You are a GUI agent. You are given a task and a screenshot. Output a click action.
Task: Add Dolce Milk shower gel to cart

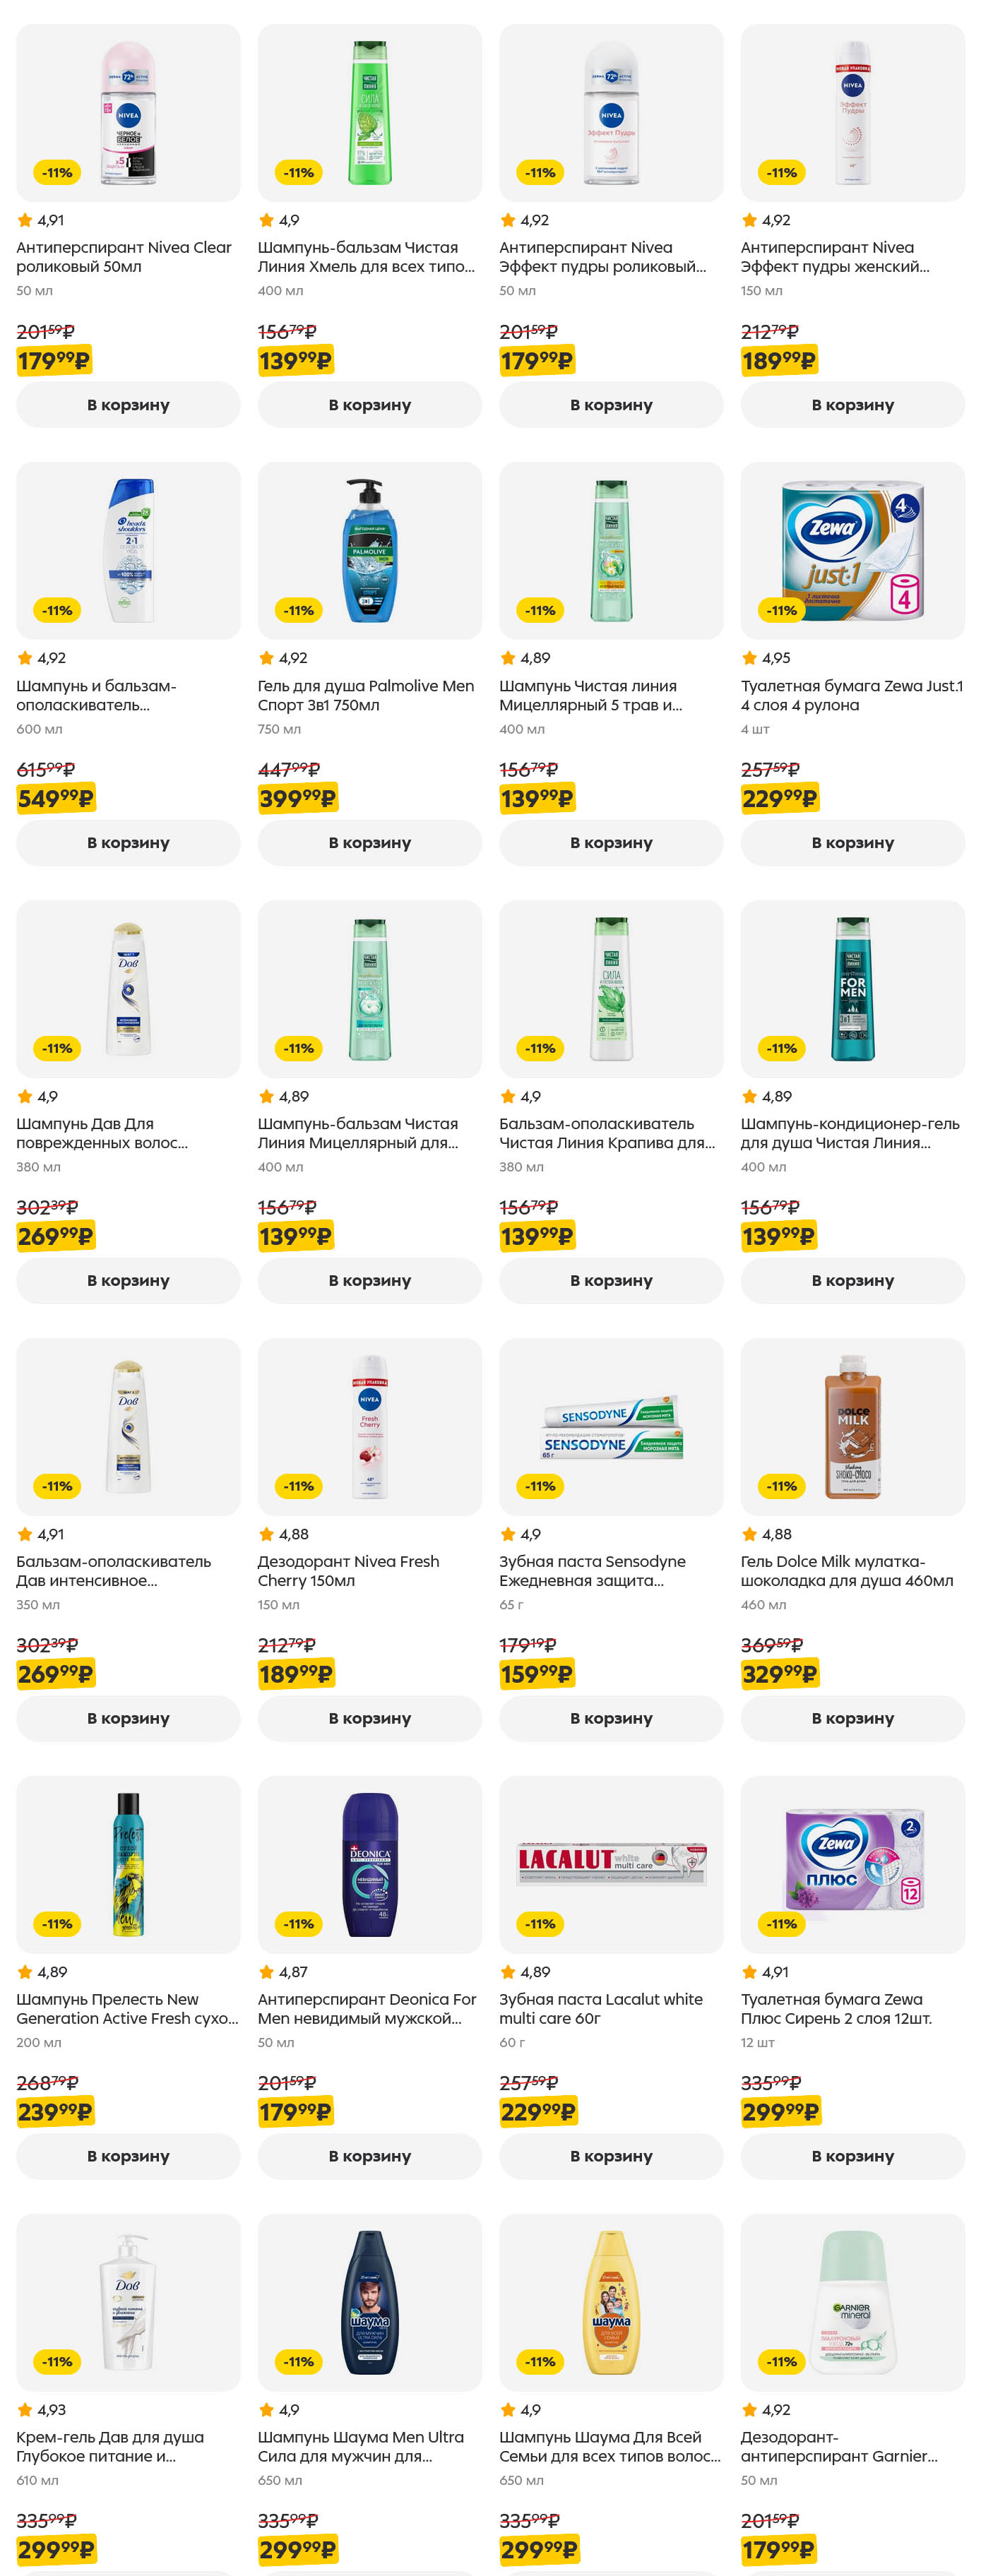coord(852,1718)
